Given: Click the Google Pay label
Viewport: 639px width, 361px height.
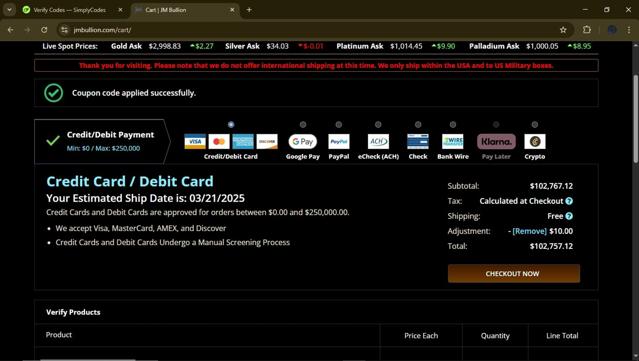Looking at the screenshot, I should coord(303,156).
